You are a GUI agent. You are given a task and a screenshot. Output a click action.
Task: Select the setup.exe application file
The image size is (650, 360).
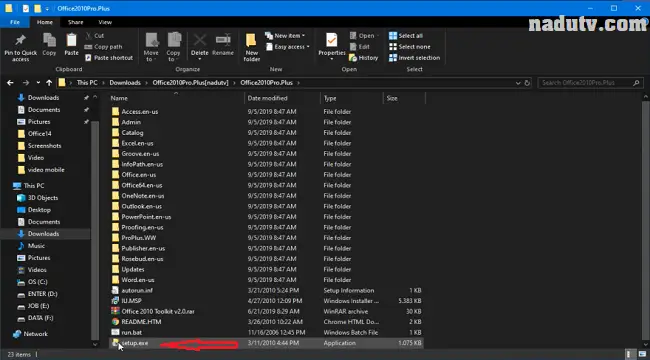pyautogui.click(x=266, y=343)
